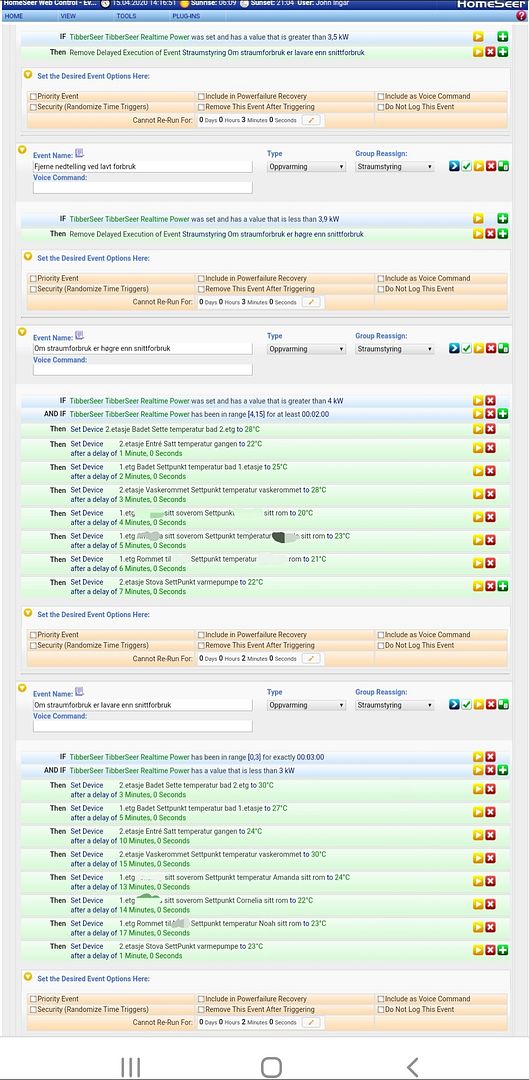
Task: Collapse the 'Fjerne nedtelling ved lavt forbruk' event expander
Action: pos(22,148)
